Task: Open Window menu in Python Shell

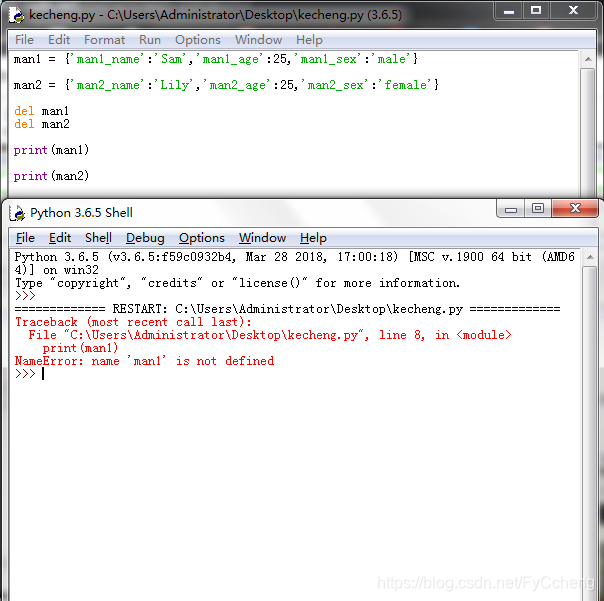Action: tap(262, 238)
